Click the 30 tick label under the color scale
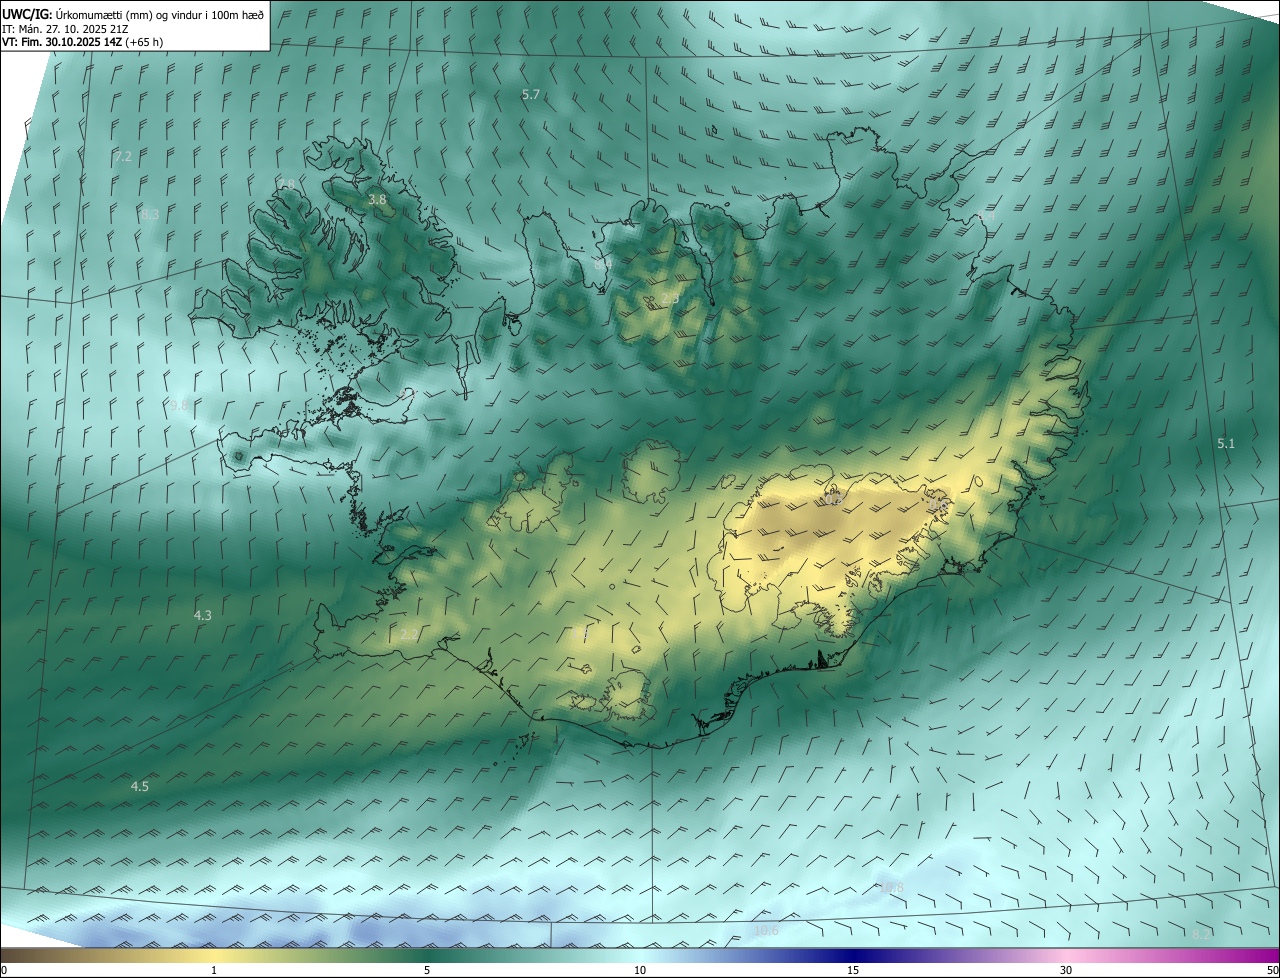The image size is (1280, 978). (1066, 970)
